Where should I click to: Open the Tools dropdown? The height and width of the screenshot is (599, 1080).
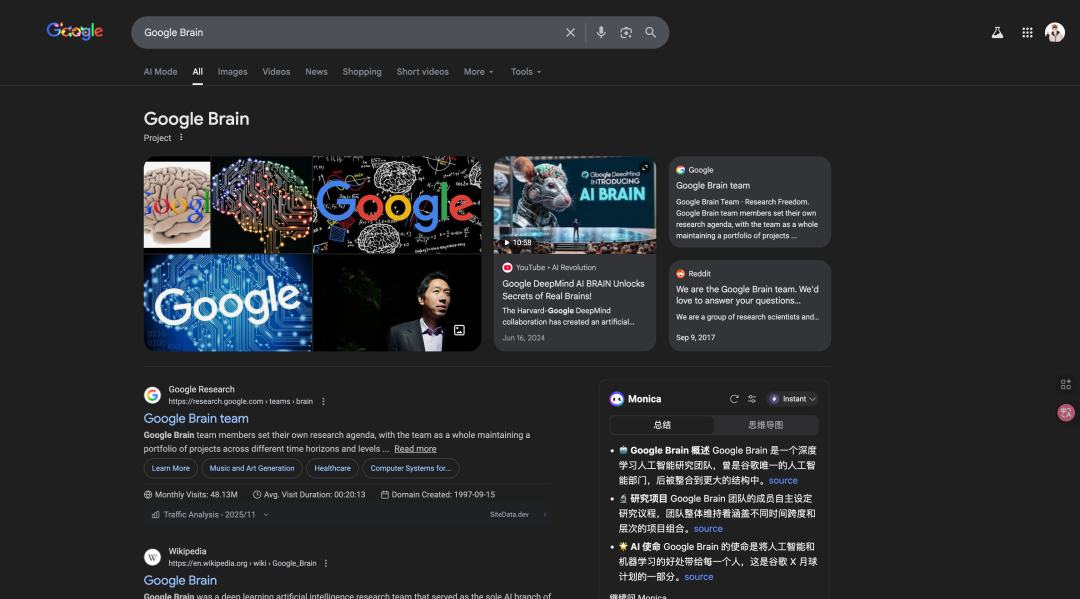click(526, 72)
